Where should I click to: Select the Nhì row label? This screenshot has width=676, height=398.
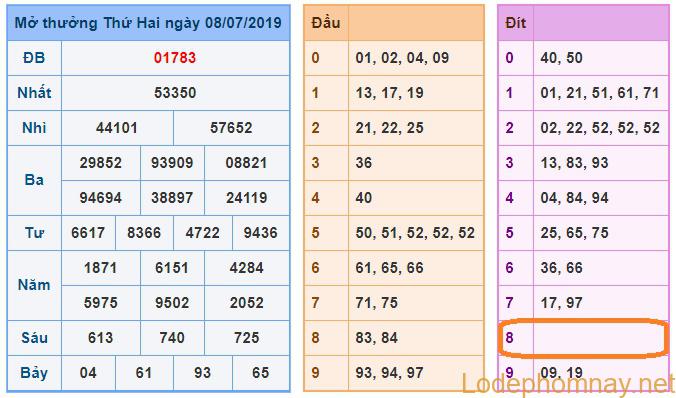point(34,128)
